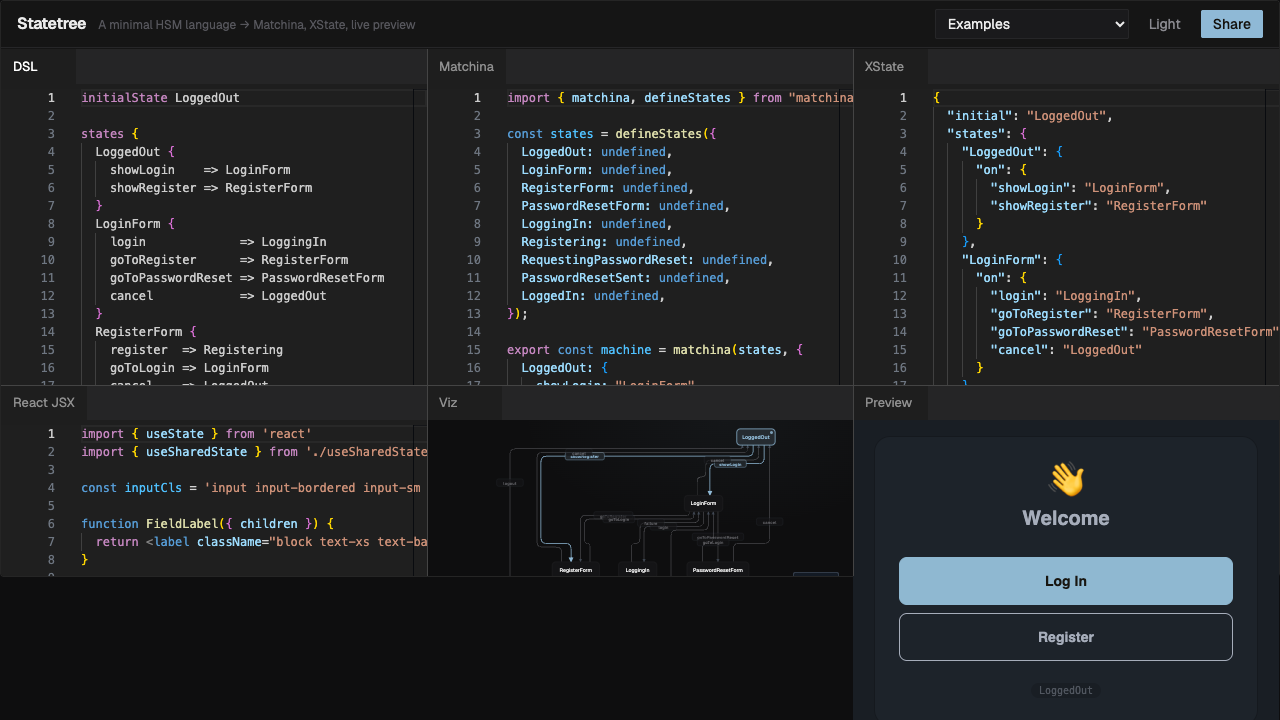Click the waving hand emoji icon
Viewport: 1280px width, 720px height.
pos(1066,479)
